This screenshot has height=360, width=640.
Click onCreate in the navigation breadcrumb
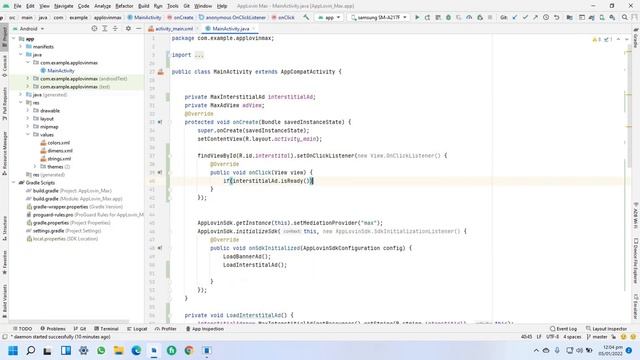[181, 18]
